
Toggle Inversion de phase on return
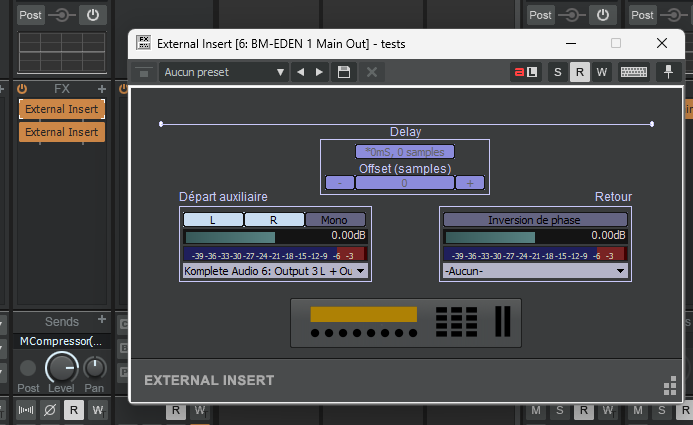click(x=535, y=220)
